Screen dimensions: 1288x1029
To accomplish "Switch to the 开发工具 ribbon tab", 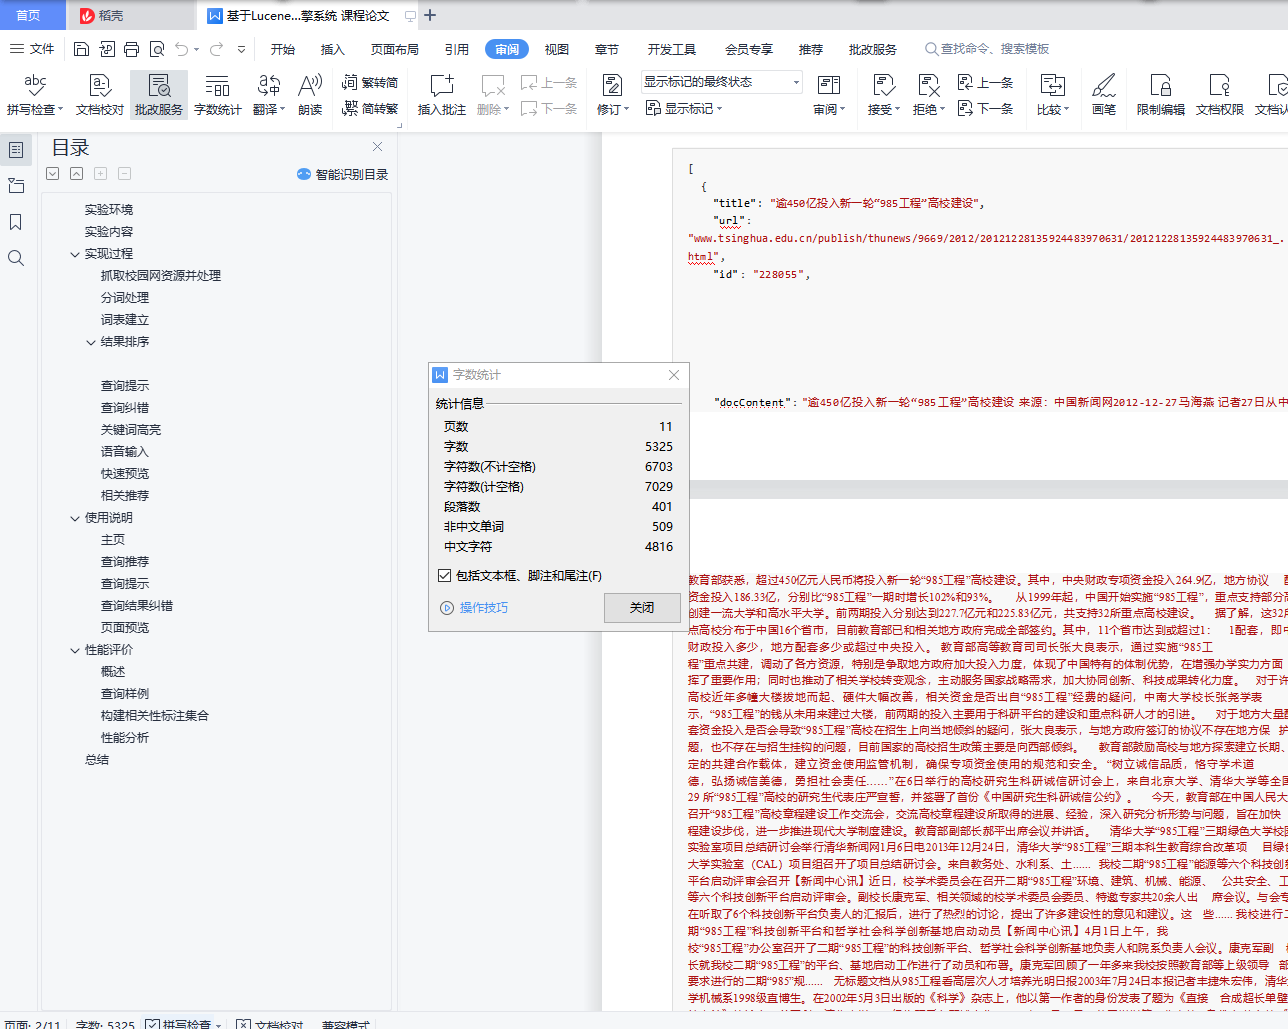I will [x=672, y=49].
